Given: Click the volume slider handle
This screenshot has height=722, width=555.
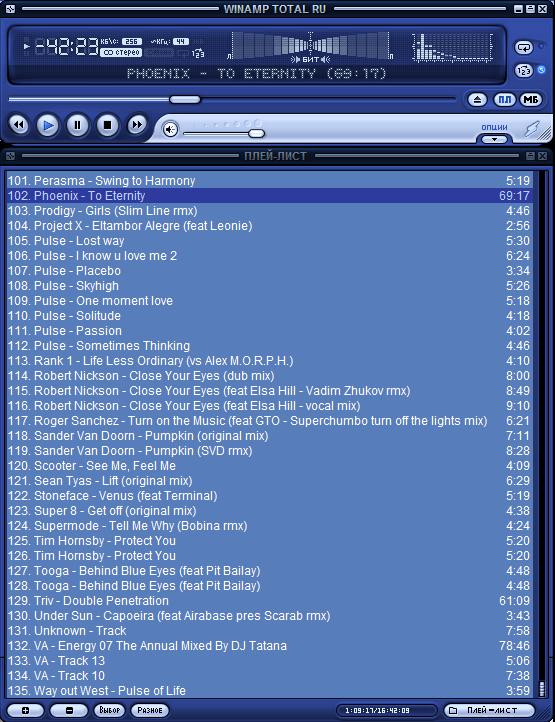Looking at the screenshot, I should [256, 134].
